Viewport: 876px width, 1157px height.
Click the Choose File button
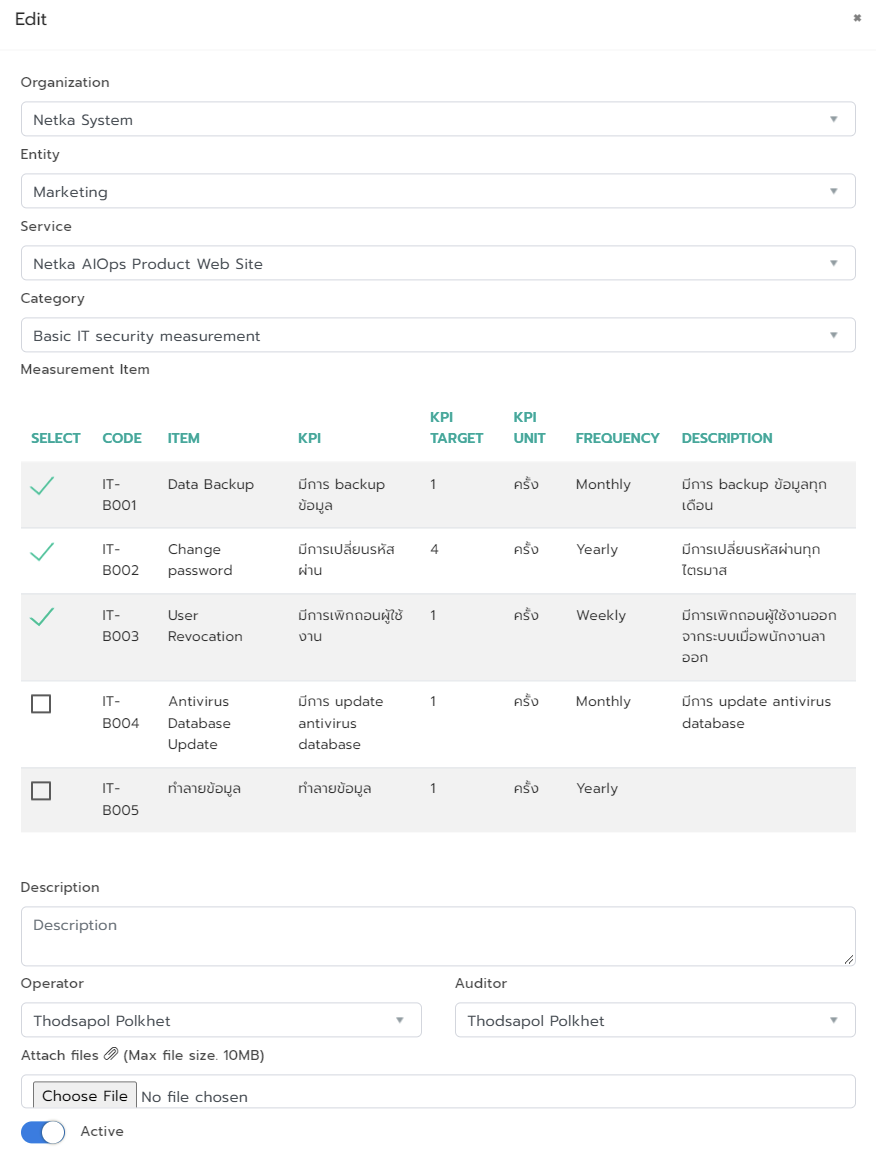pyautogui.click(x=84, y=1095)
